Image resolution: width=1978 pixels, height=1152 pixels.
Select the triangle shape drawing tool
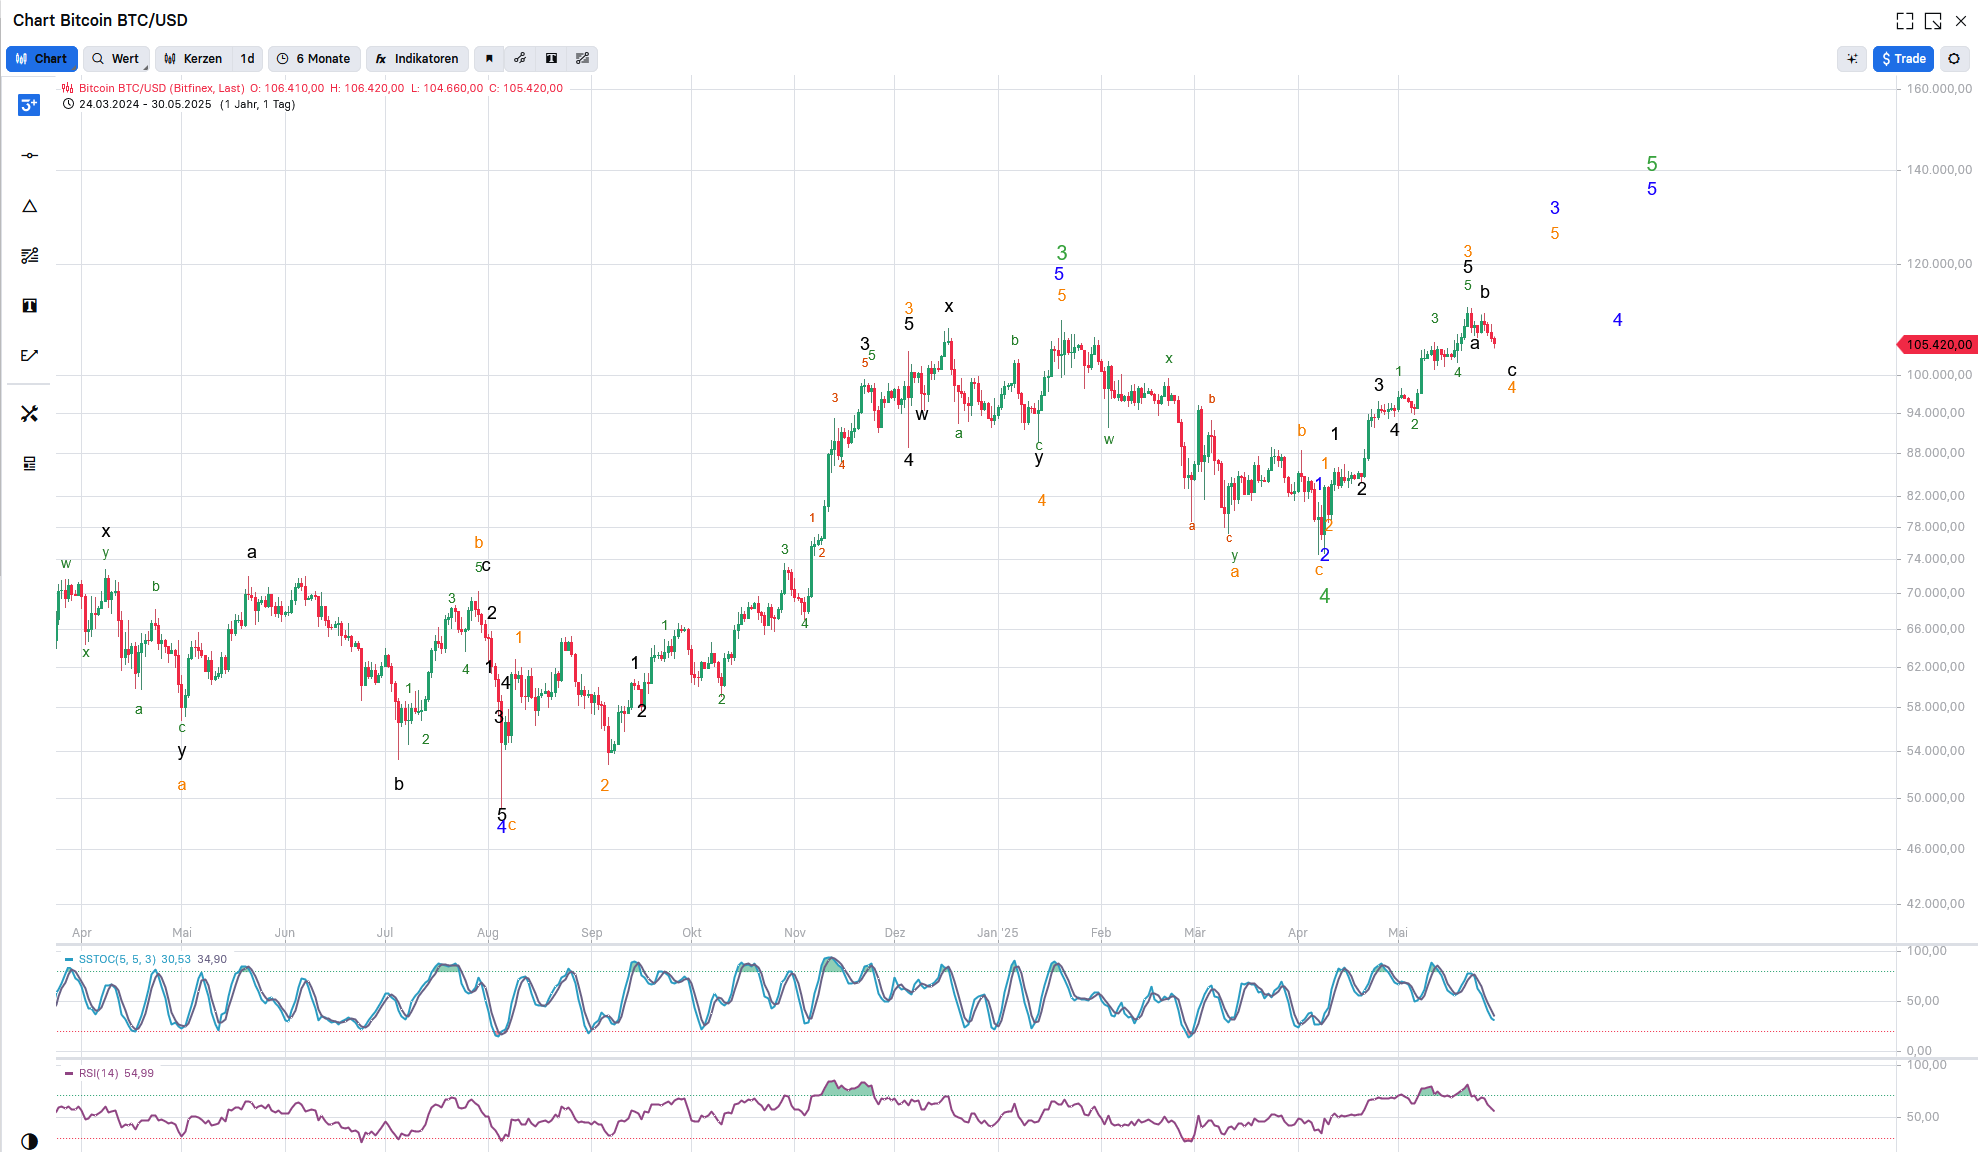(29, 206)
